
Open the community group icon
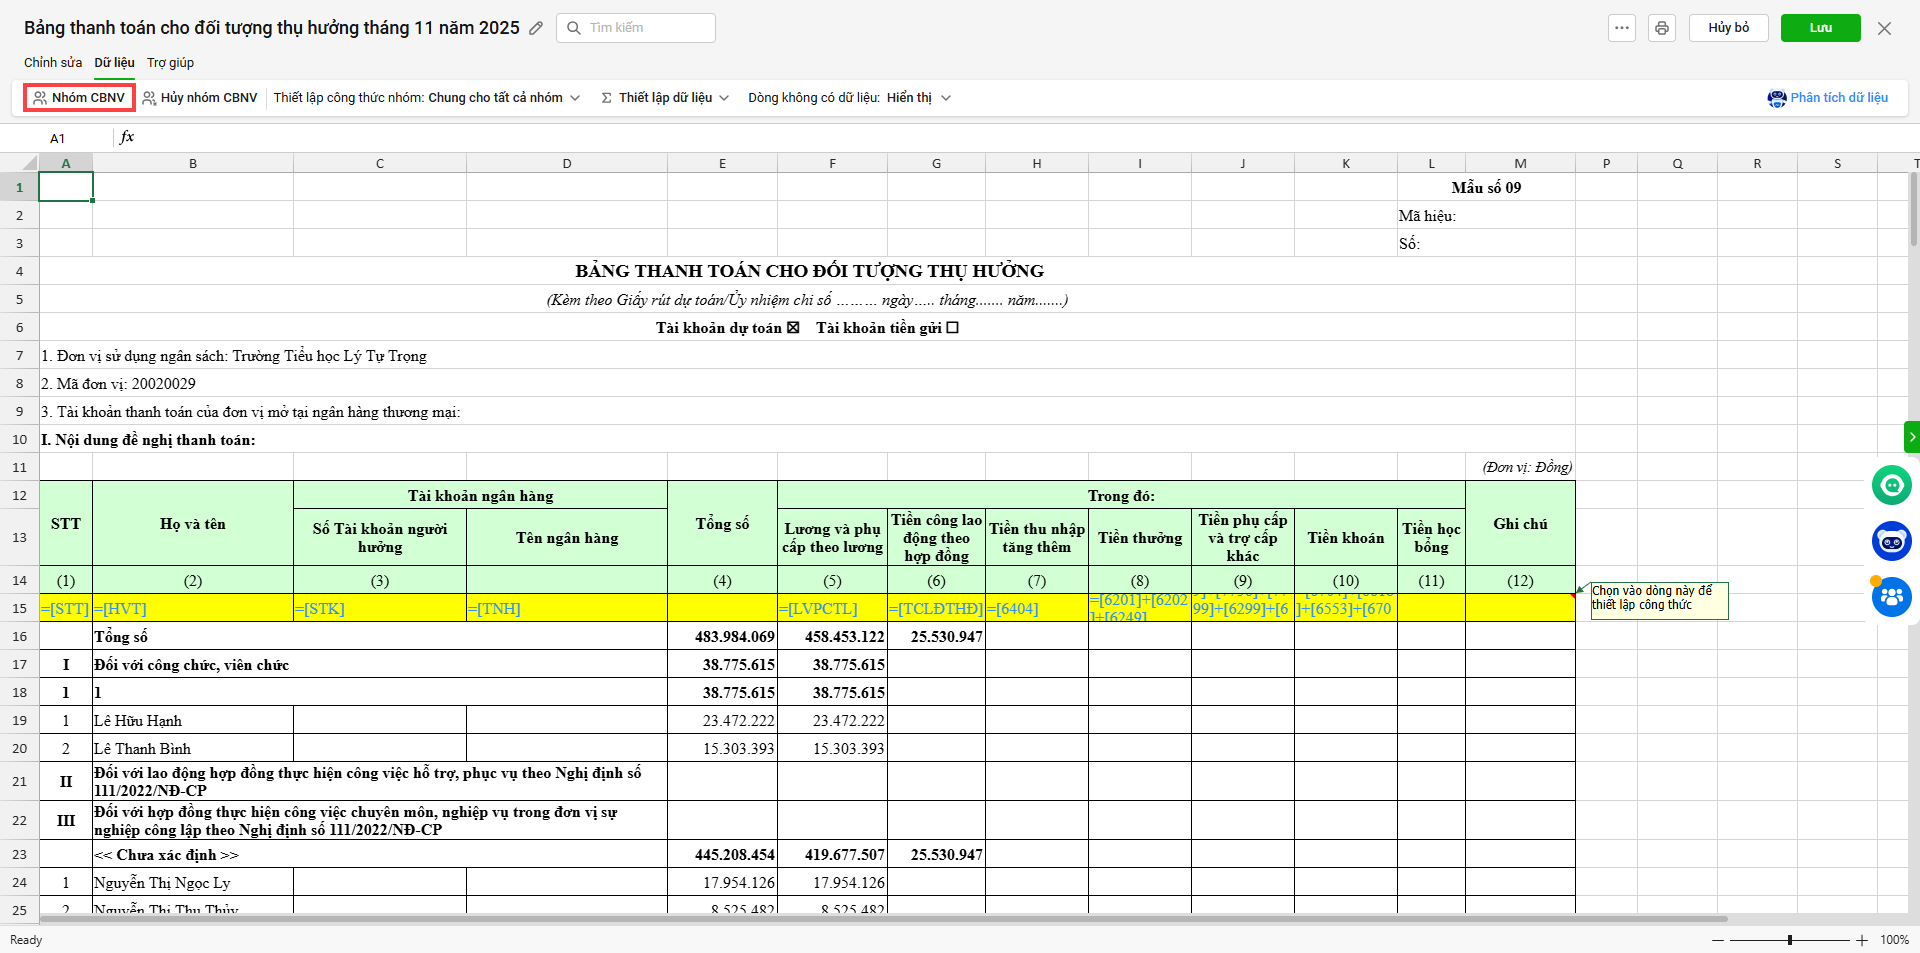pyautogui.click(x=1891, y=598)
